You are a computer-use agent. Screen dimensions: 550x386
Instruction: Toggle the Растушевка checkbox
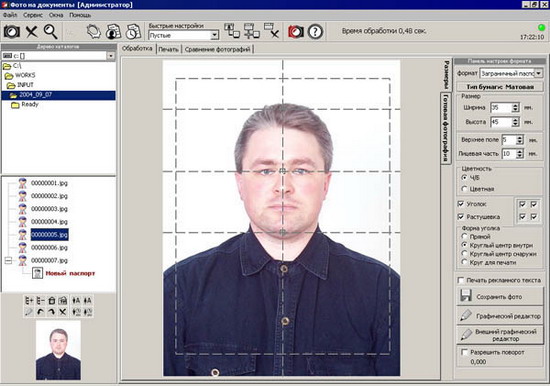(x=461, y=217)
